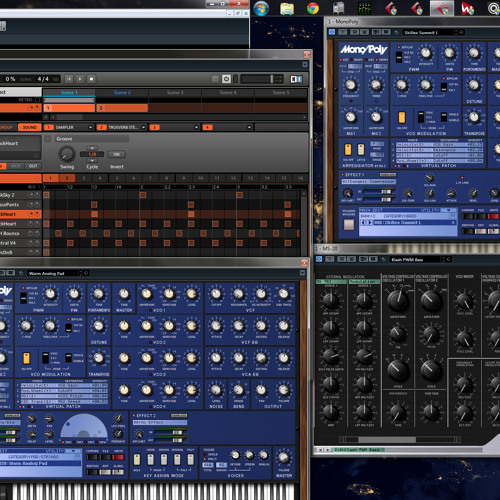Open Google Chrome from the taskbar

(312, 8)
